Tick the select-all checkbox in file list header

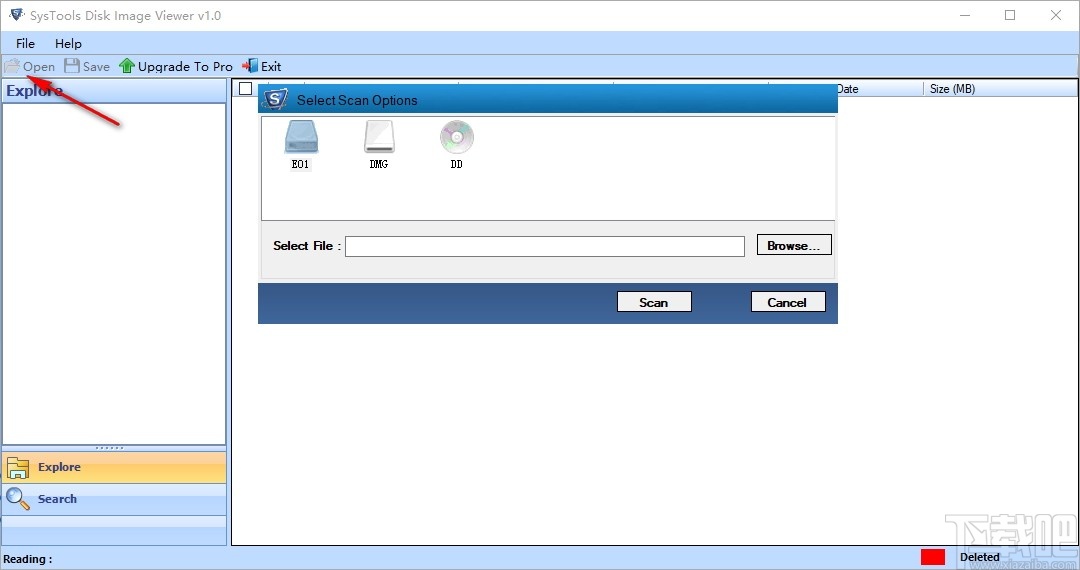click(245, 88)
